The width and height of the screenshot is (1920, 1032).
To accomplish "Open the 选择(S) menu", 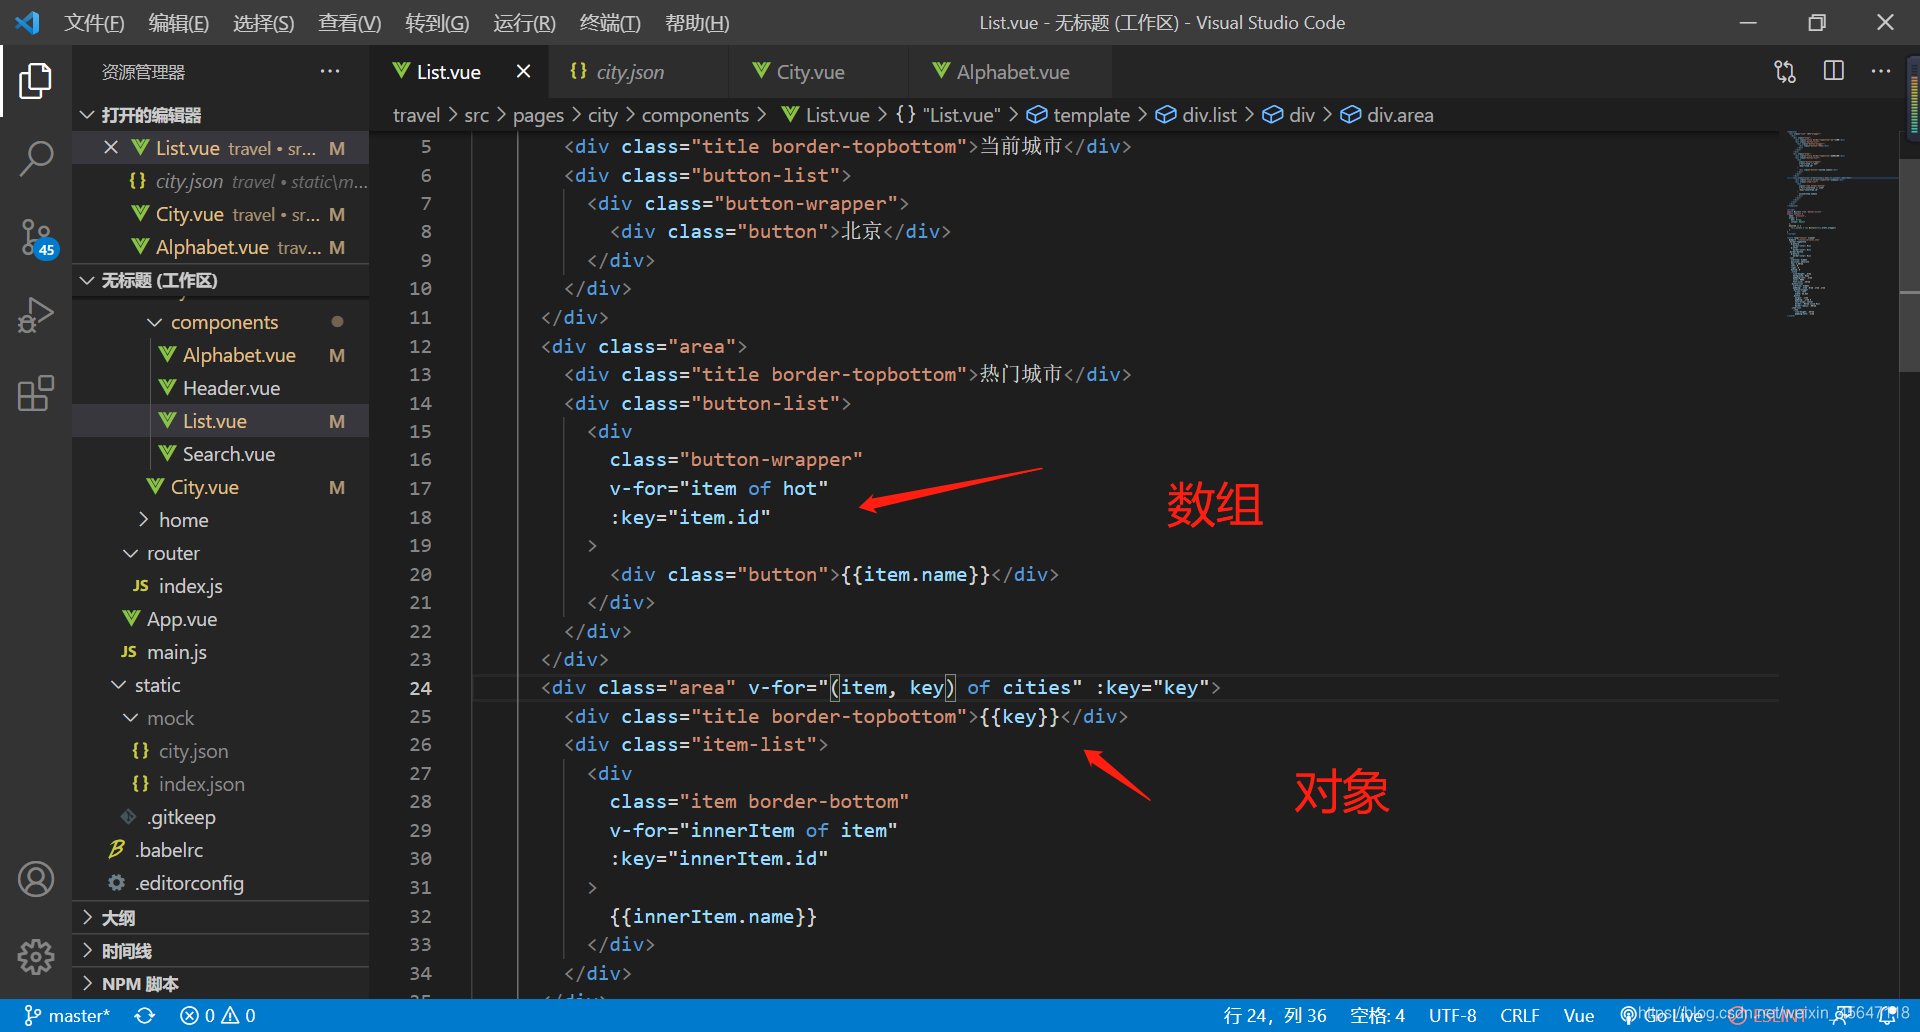I will 263,22.
